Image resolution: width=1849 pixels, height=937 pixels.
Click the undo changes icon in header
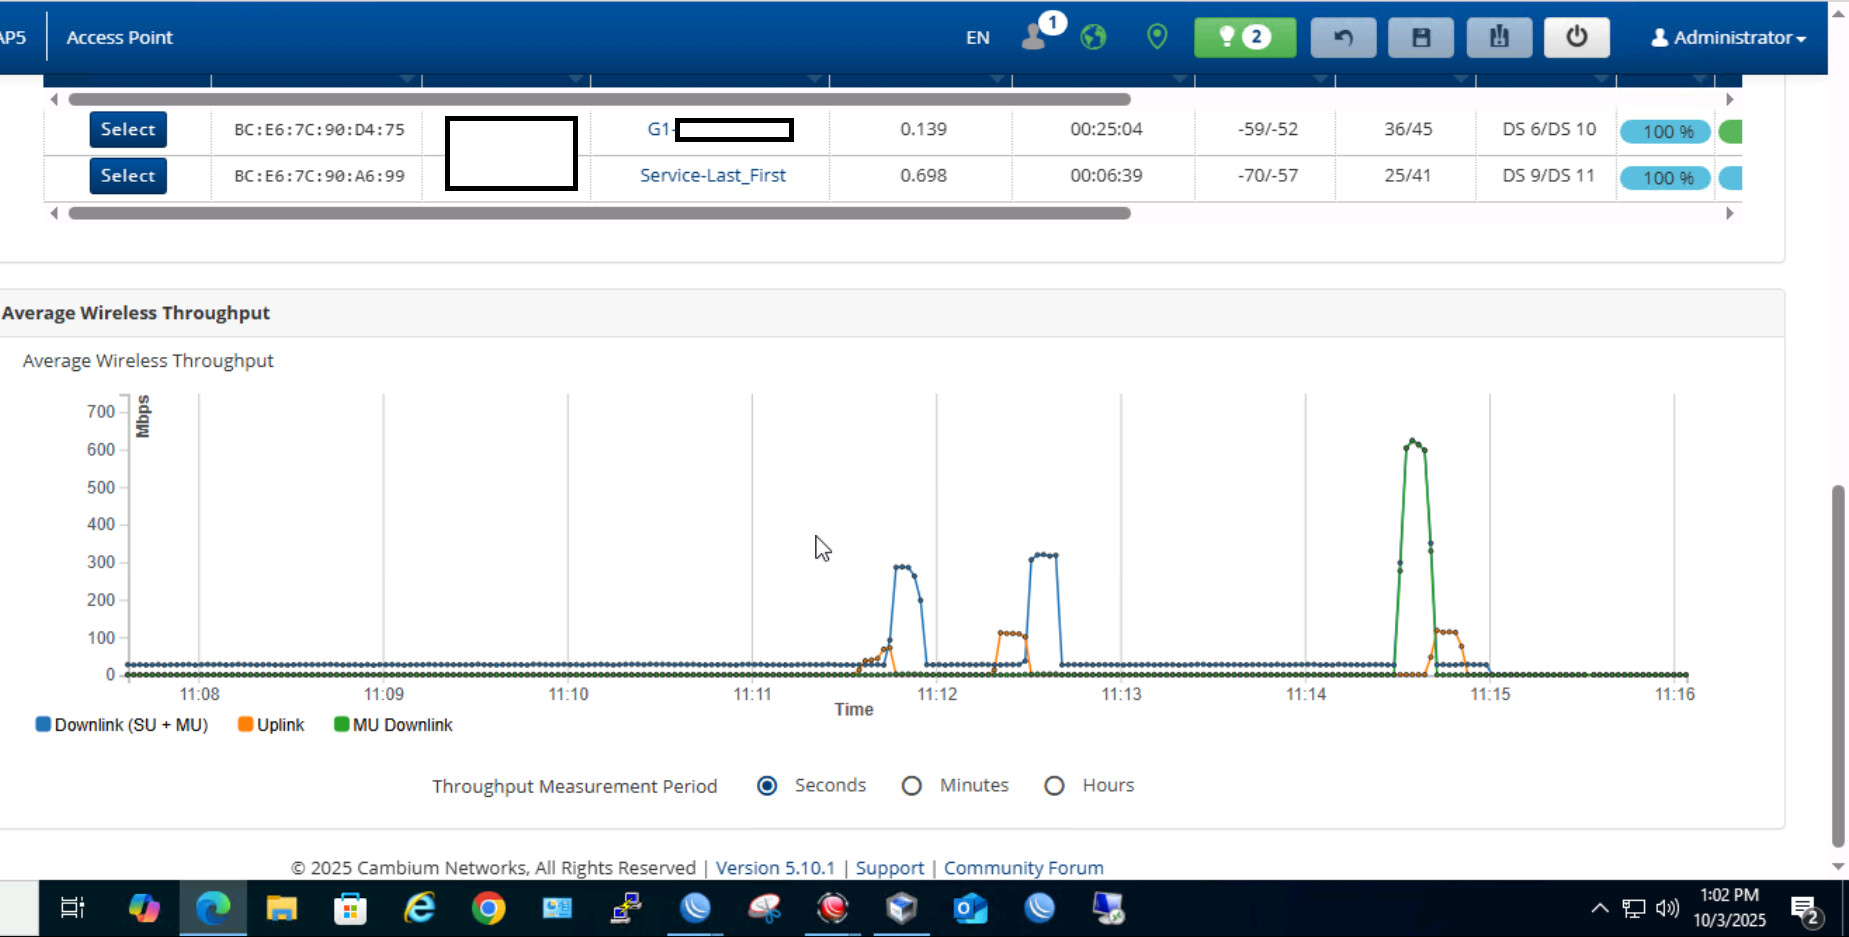(1343, 38)
